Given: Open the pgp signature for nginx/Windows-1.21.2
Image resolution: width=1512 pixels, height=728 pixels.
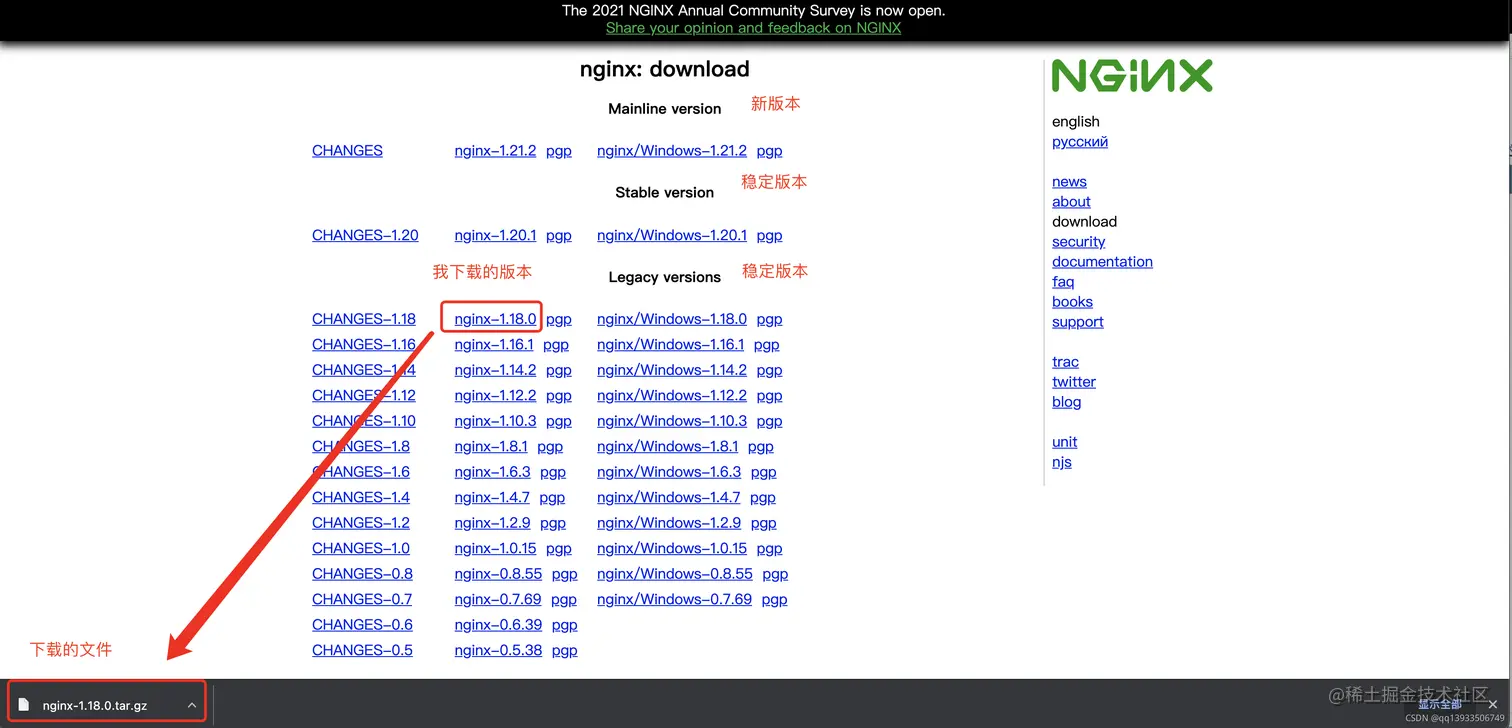Looking at the screenshot, I should (x=769, y=151).
